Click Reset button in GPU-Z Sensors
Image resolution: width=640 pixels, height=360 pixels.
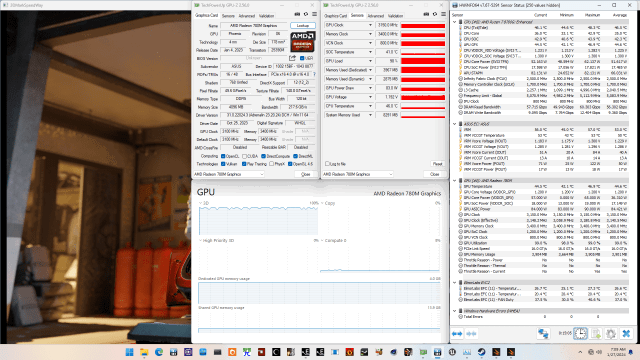(x=438, y=164)
